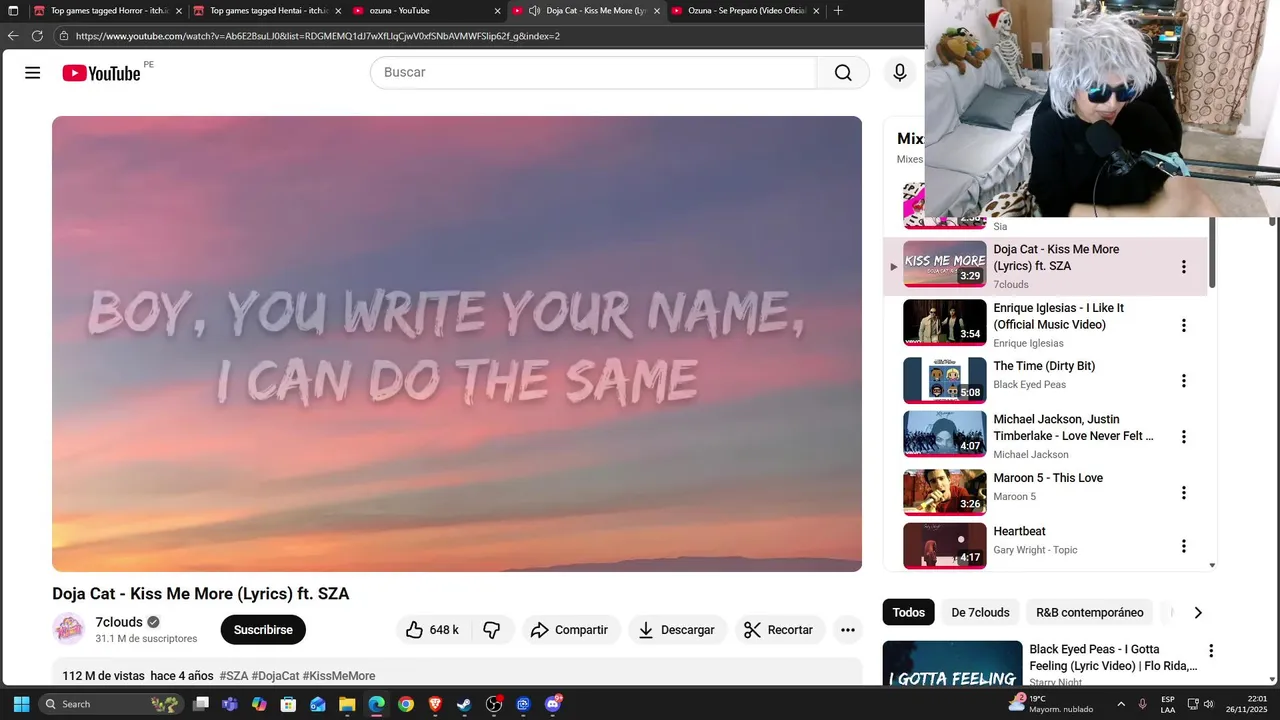Open Discord from the taskbar
The height and width of the screenshot is (720, 1280).
click(x=552, y=704)
